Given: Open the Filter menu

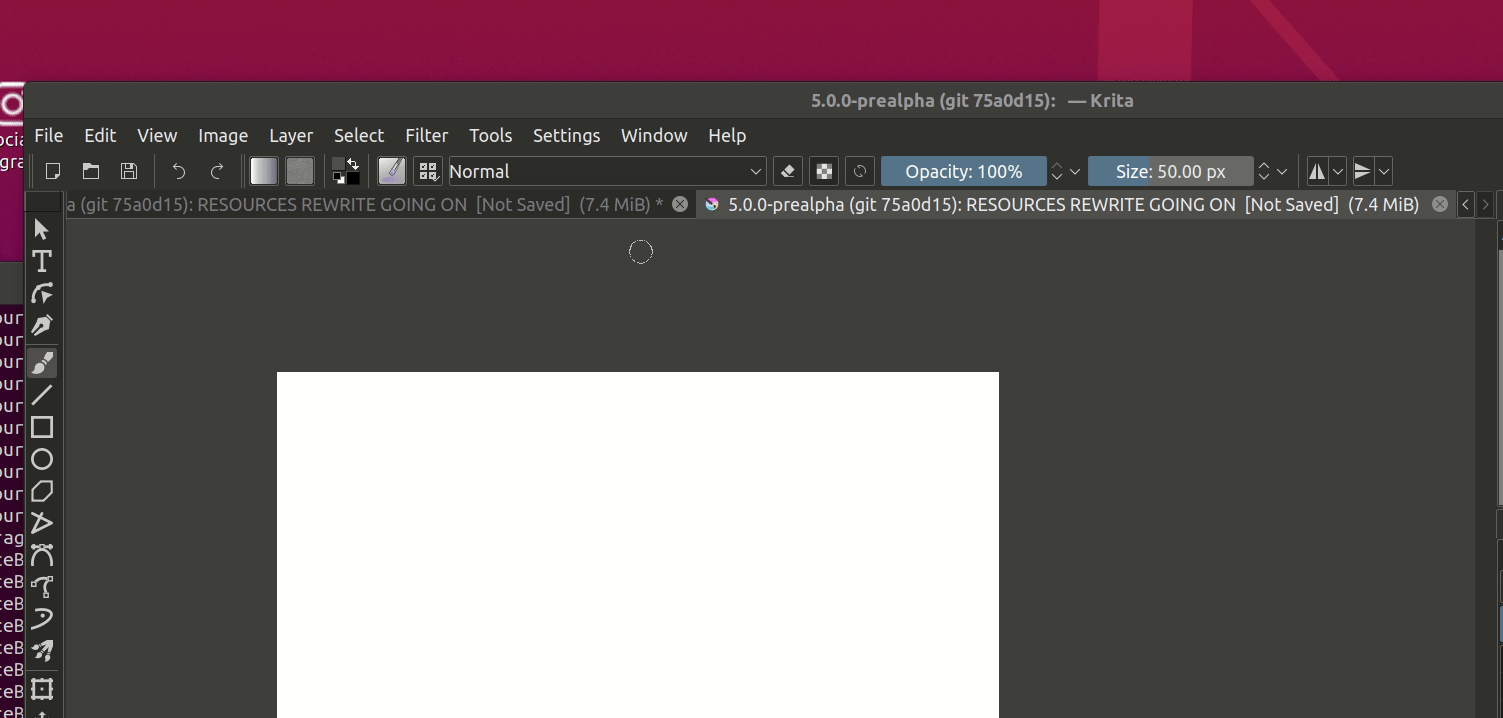Looking at the screenshot, I should pyautogui.click(x=426, y=135).
